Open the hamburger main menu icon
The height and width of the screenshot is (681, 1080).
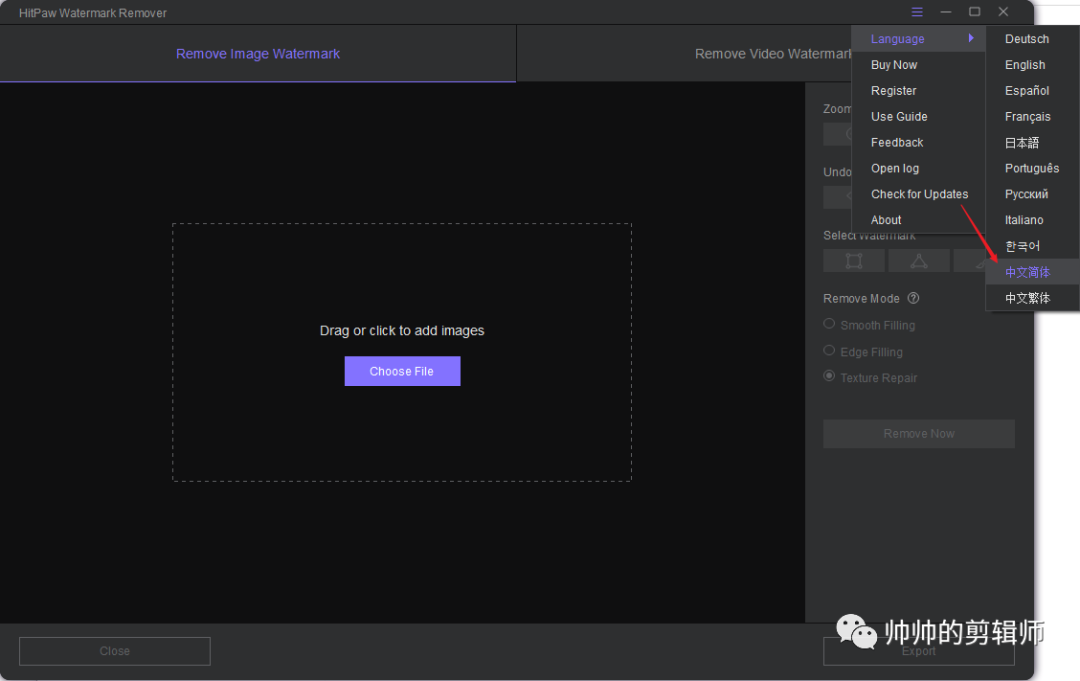[x=917, y=12]
